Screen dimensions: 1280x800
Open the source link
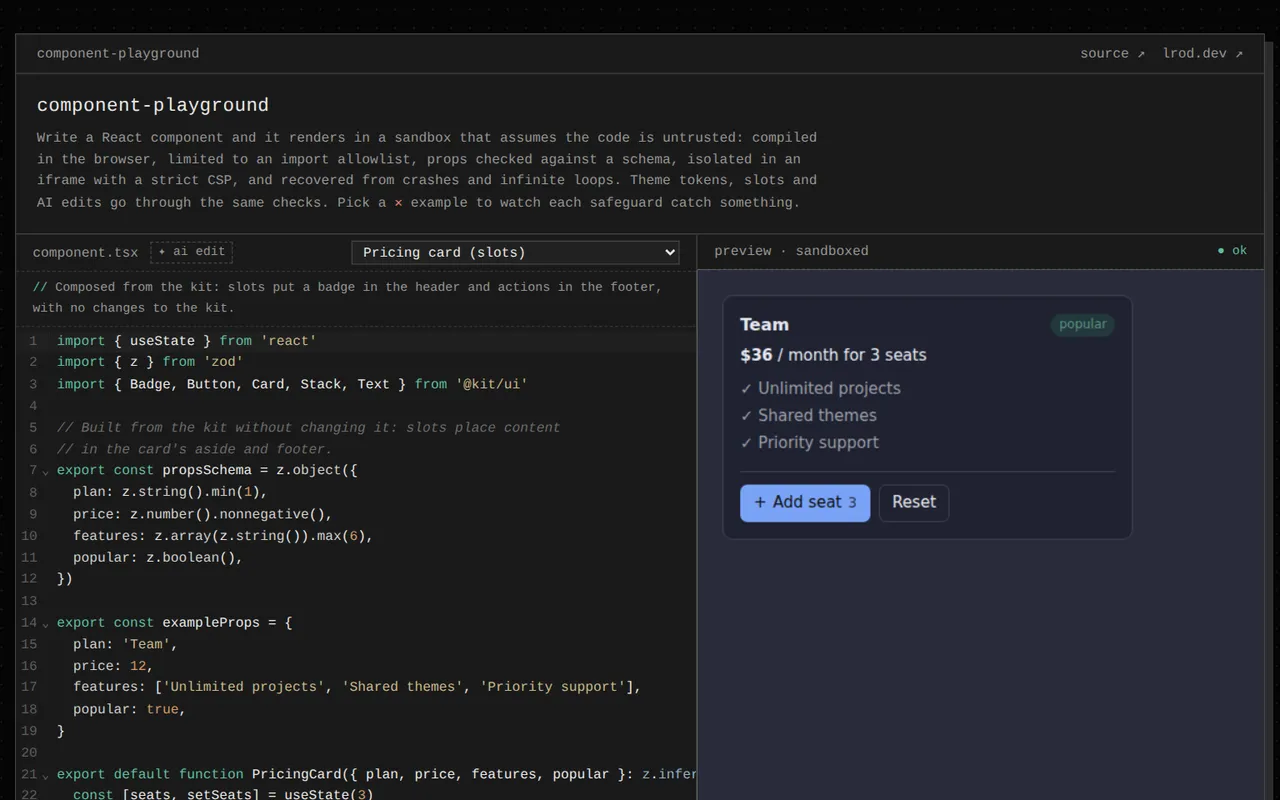point(1112,54)
